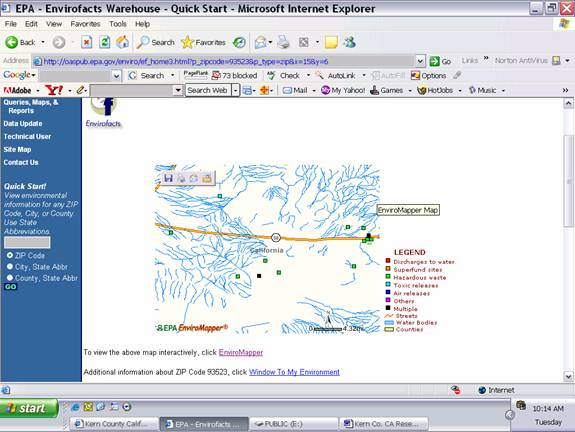Click the Forward navigation arrow
The height and width of the screenshot is (432, 575).
[59, 43]
